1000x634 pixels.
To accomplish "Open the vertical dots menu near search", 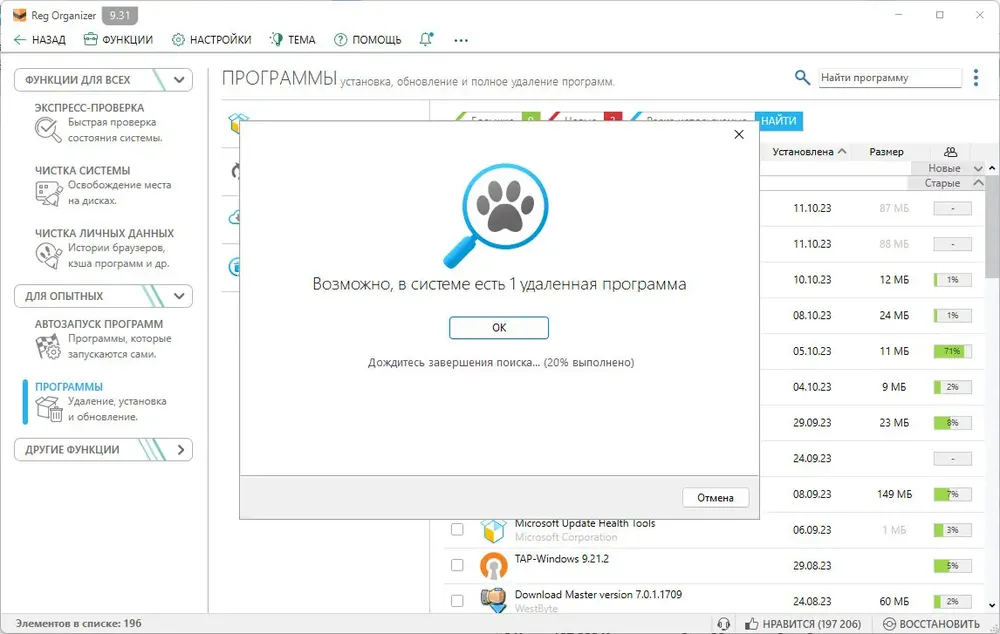I will click(976, 78).
